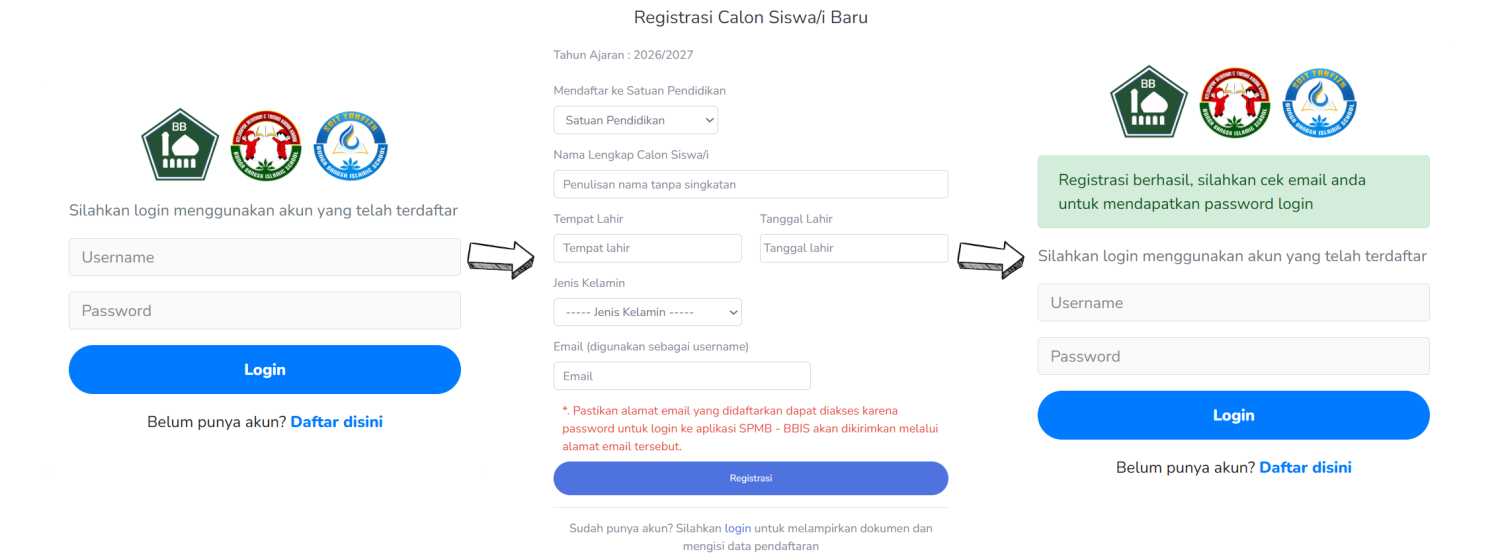Click the red circular school logo in left panel
1500x558 pixels.
pos(265,145)
